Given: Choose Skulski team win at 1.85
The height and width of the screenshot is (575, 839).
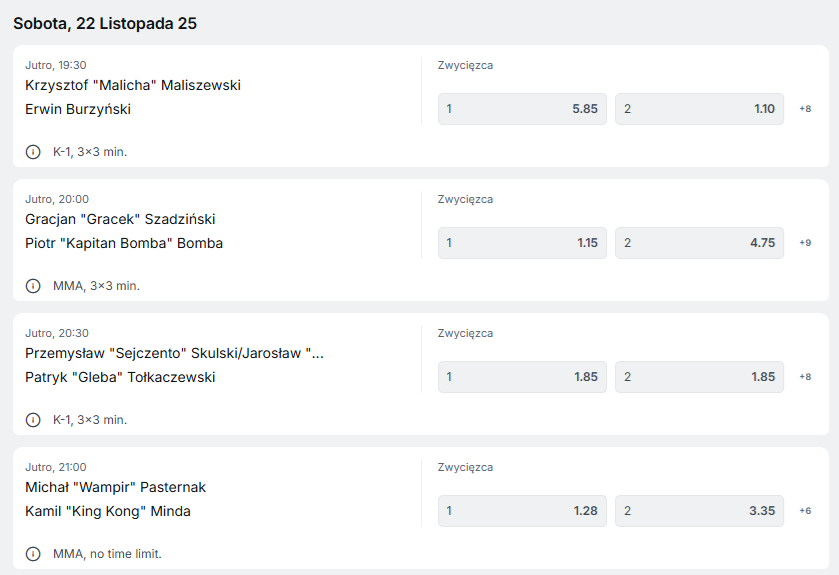Looking at the screenshot, I should pos(522,377).
